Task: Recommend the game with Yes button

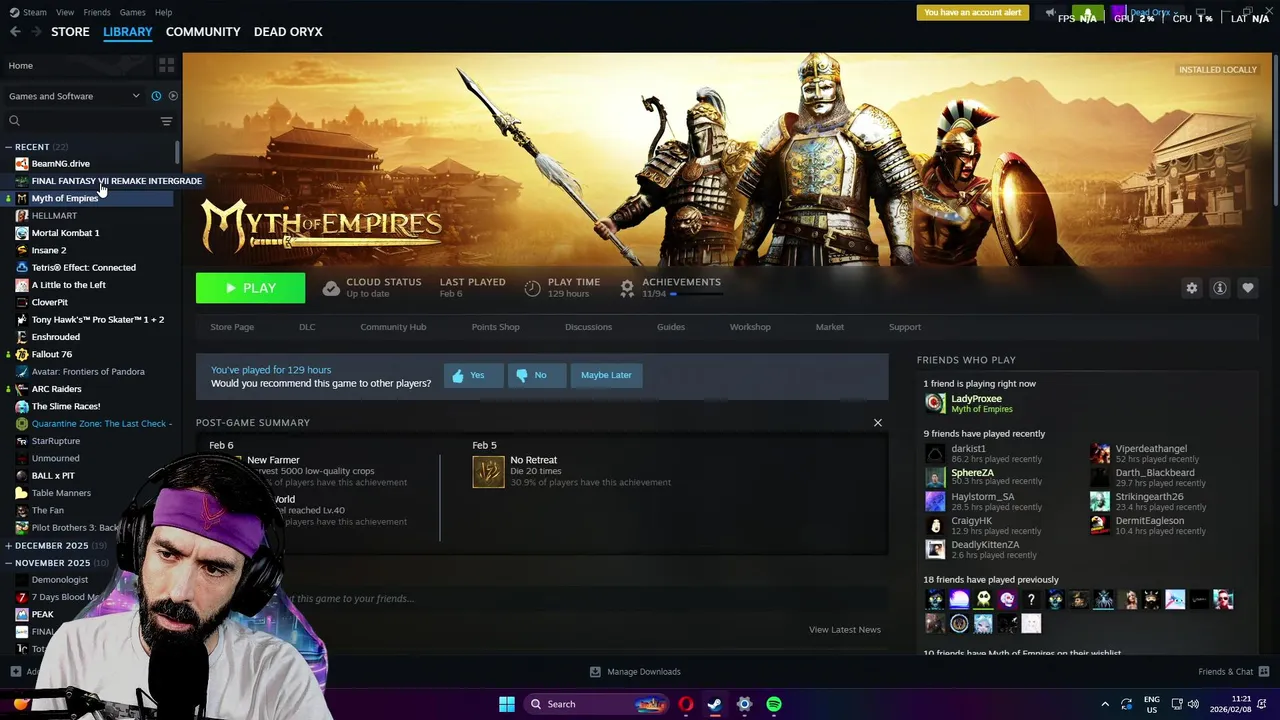Action: [x=473, y=375]
